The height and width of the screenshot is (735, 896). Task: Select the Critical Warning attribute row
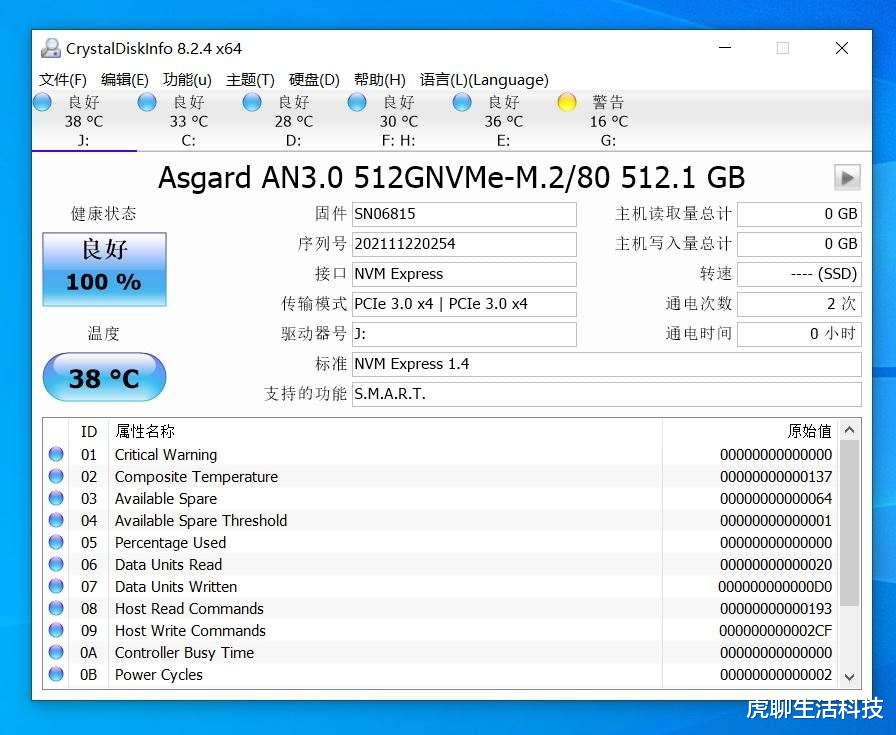pyautogui.click(x=440, y=454)
